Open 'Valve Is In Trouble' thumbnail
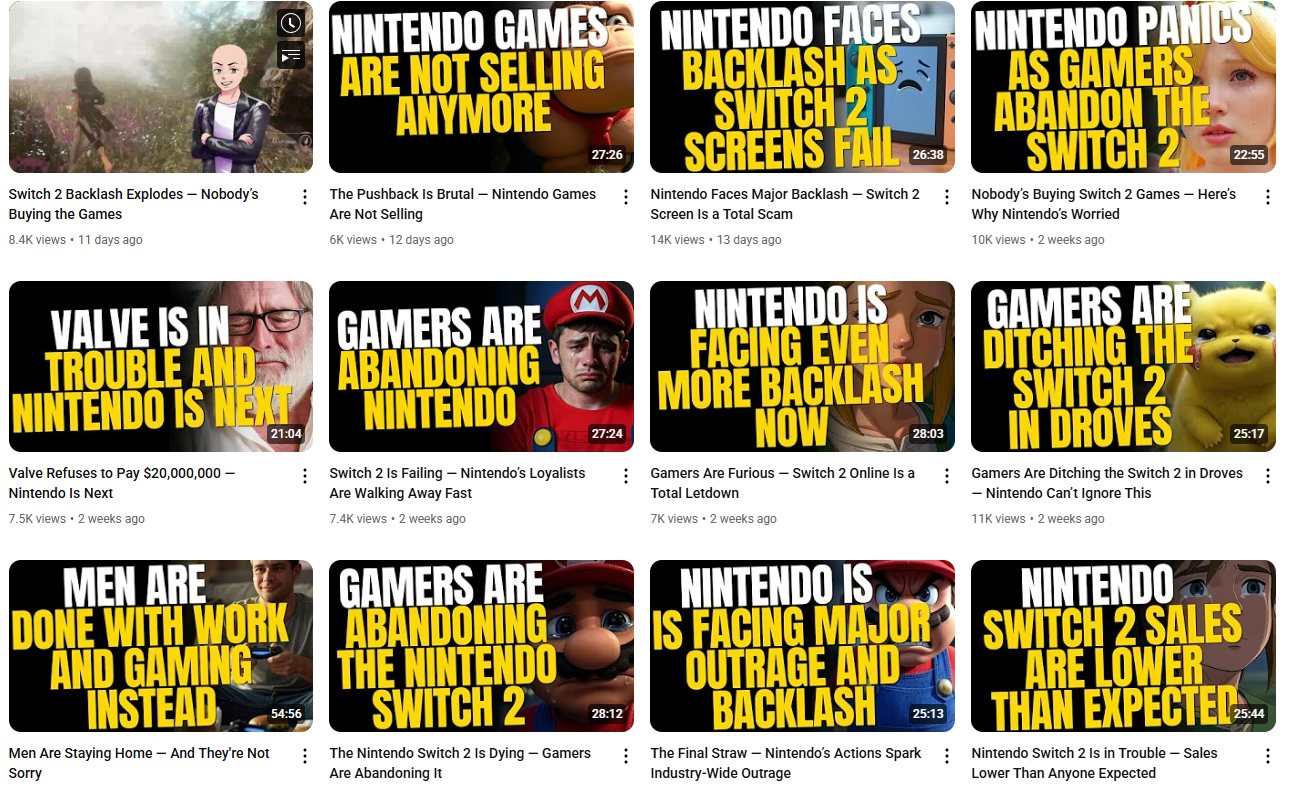 161,366
